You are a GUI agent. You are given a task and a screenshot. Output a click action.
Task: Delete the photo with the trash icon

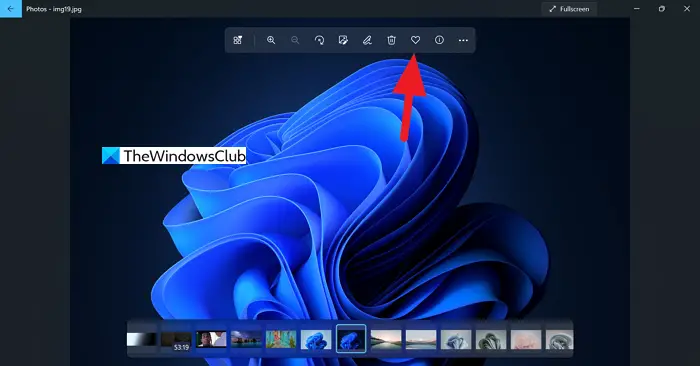click(x=392, y=40)
